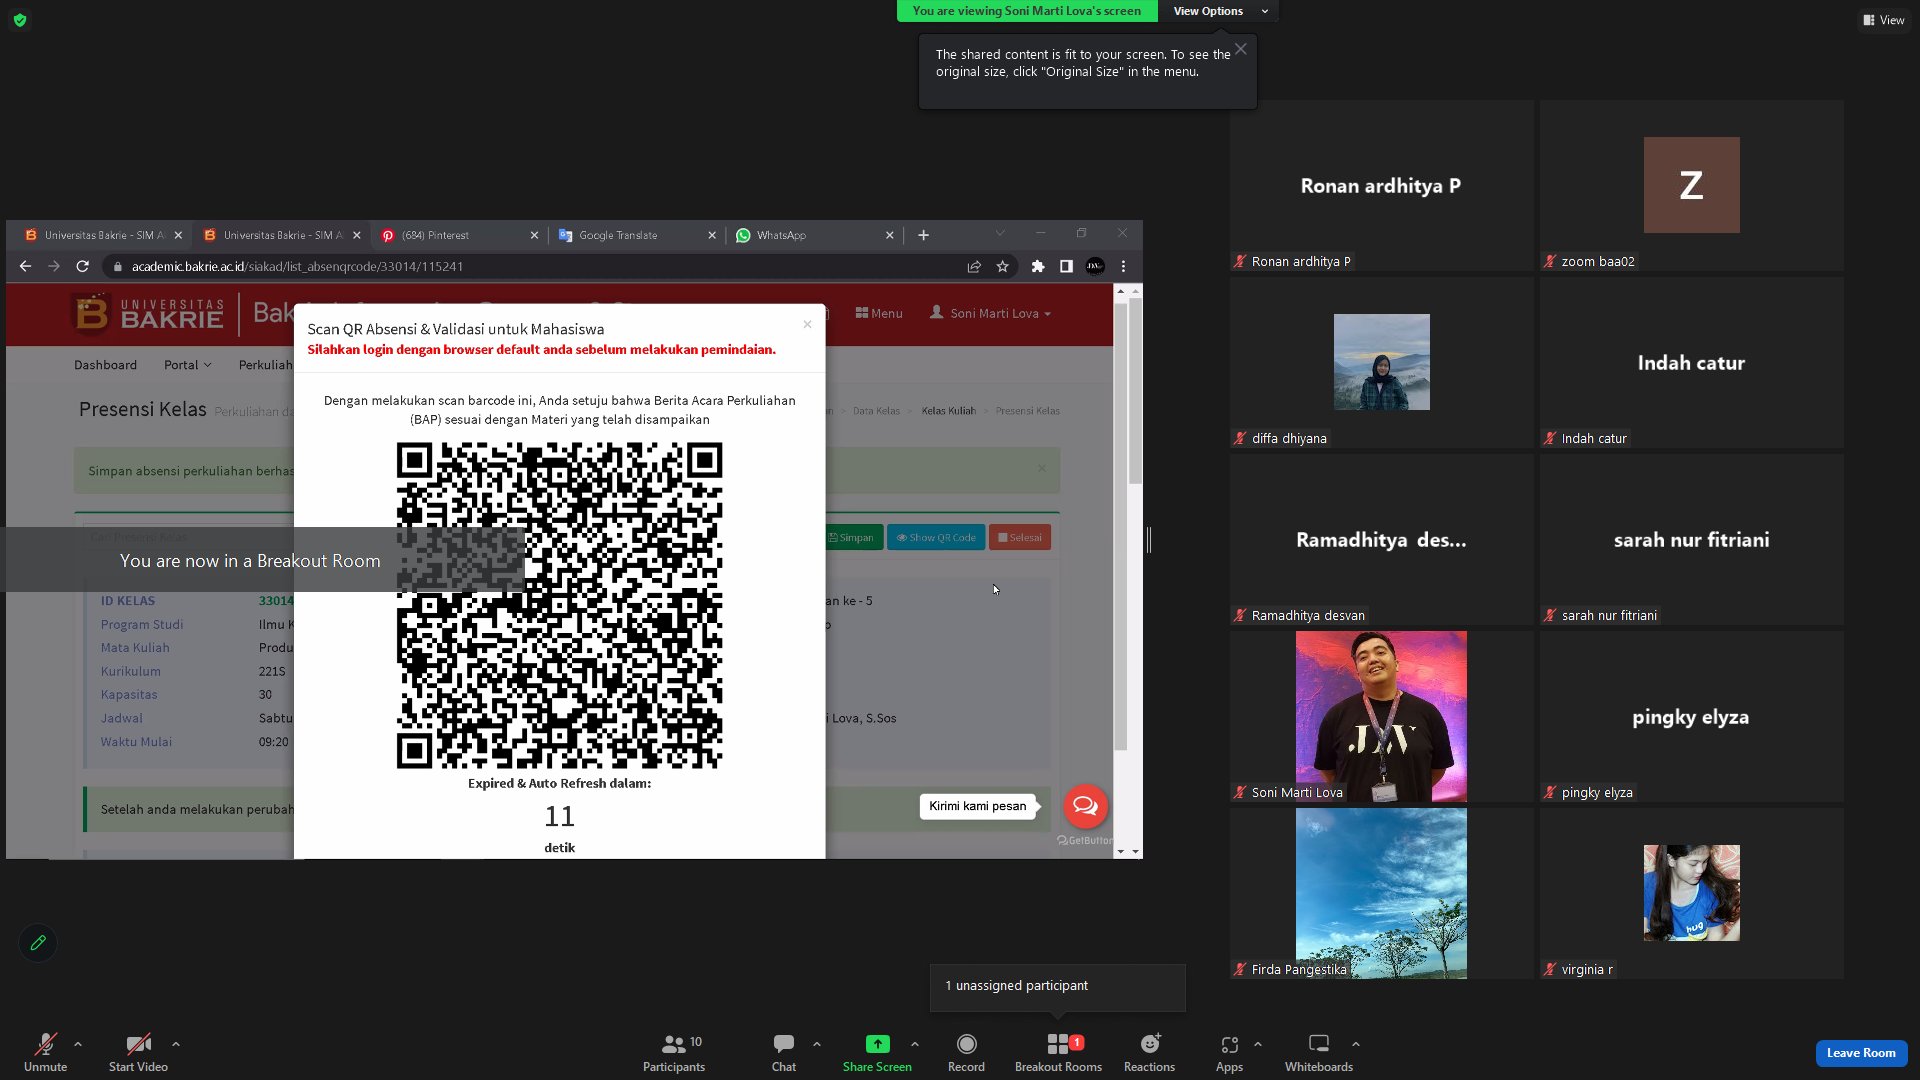Open the Chat panel
Viewport: 1920px width, 1080px height.
tap(784, 1052)
